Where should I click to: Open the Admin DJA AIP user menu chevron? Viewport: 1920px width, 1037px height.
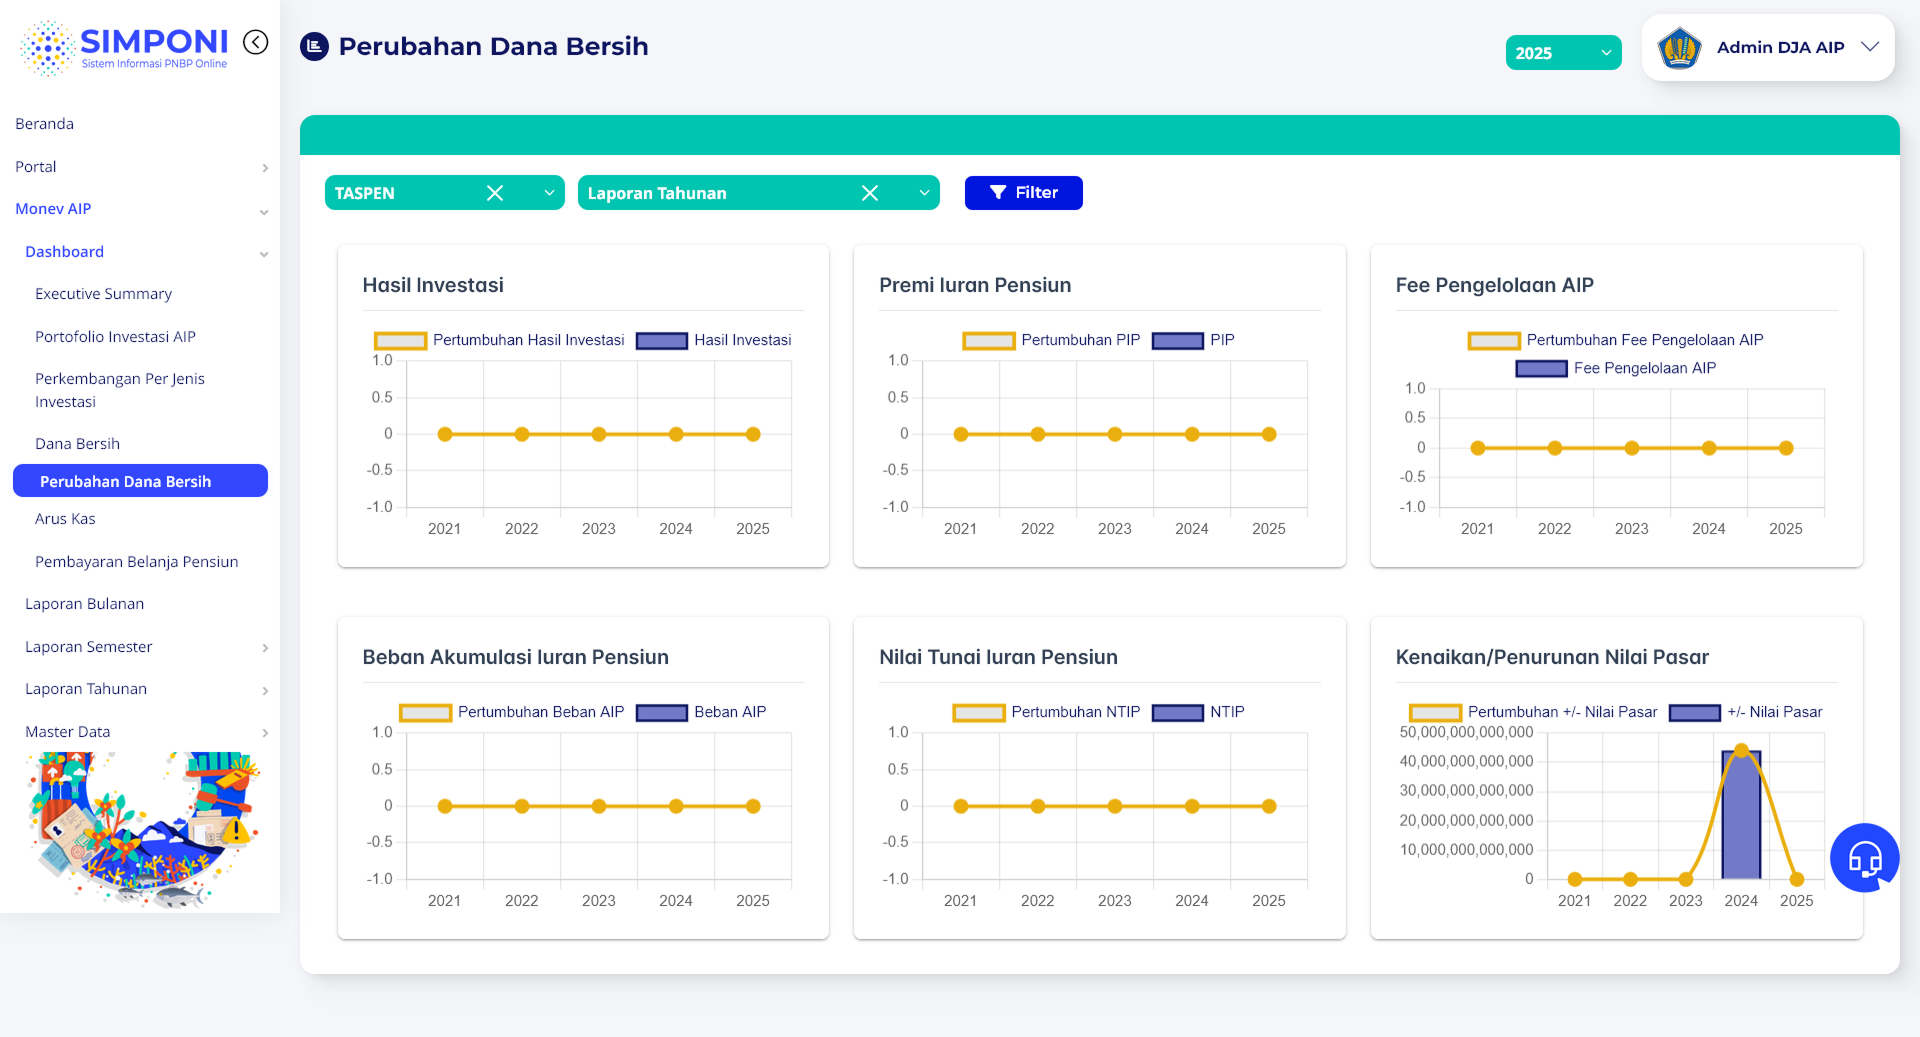pos(1870,47)
